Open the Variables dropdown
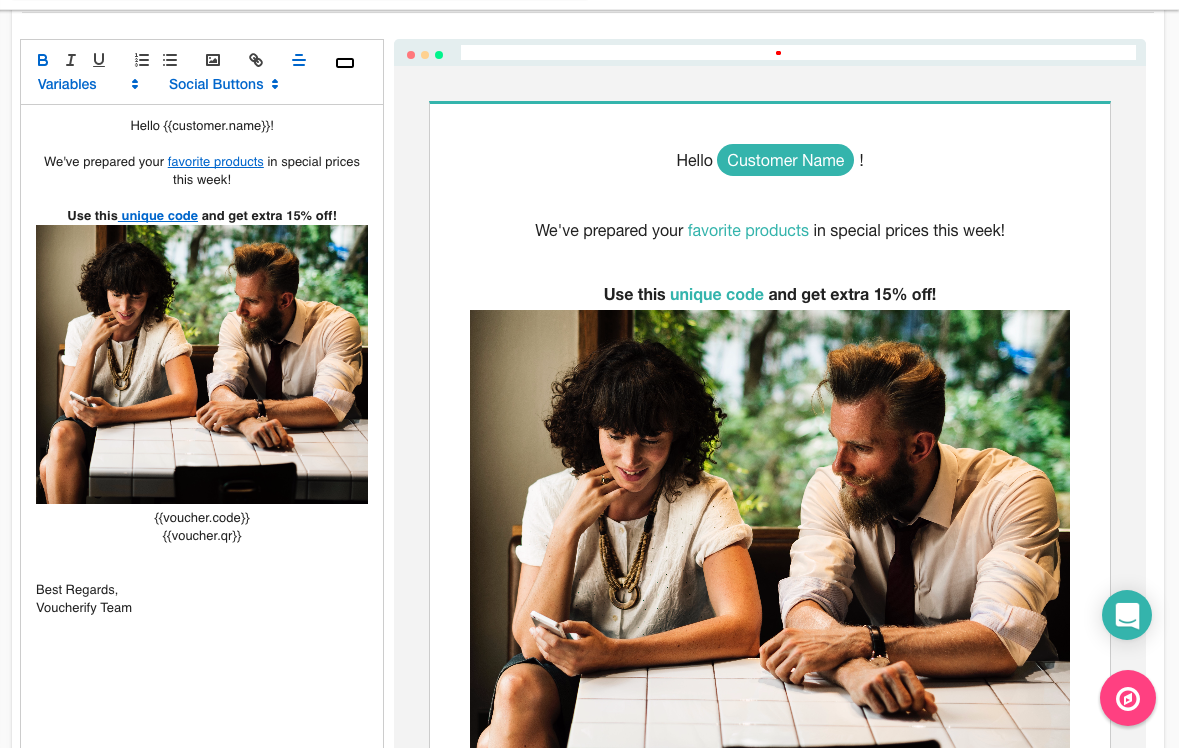The height and width of the screenshot is (748, 1179). (x=88, y=84)
